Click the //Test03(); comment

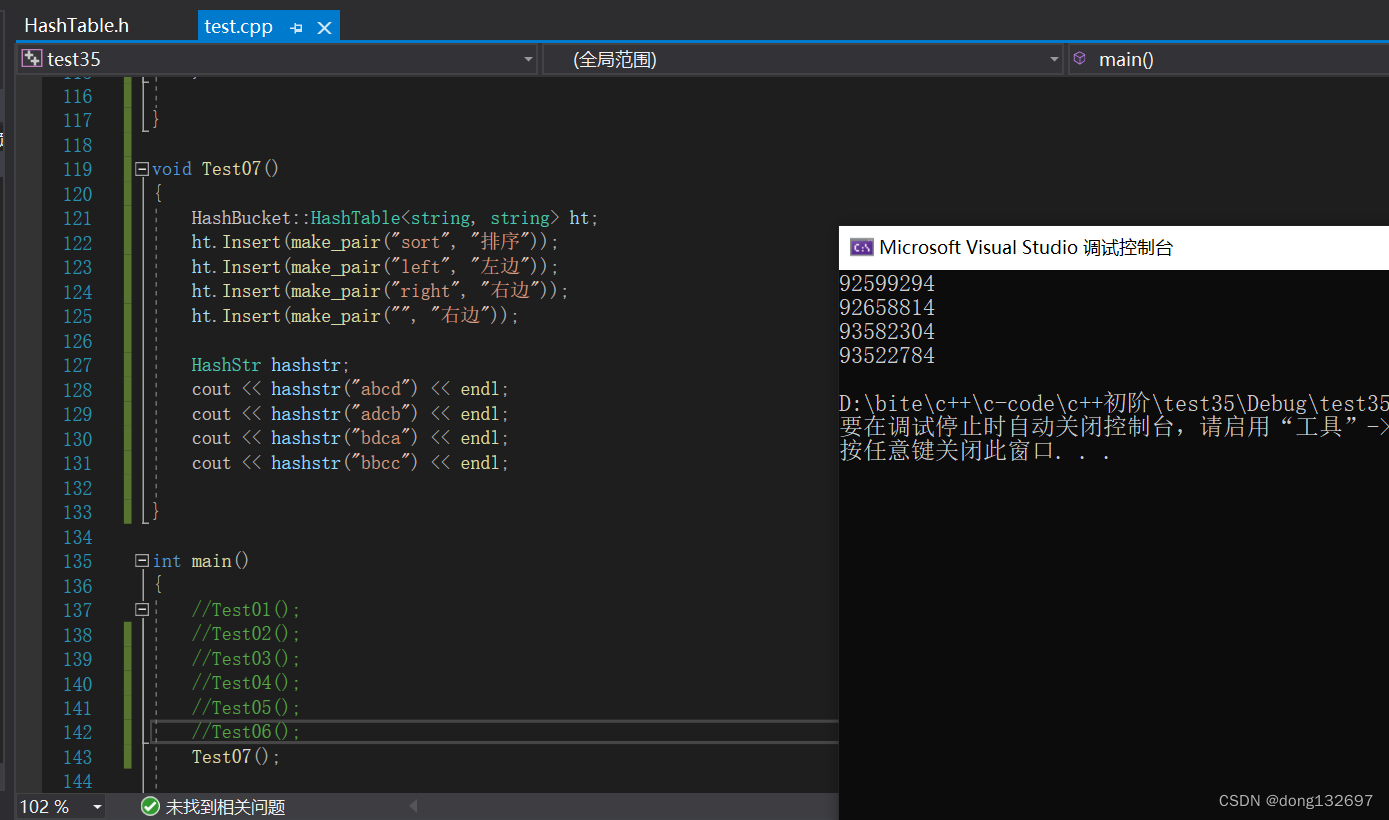click(x=246, y=659)
